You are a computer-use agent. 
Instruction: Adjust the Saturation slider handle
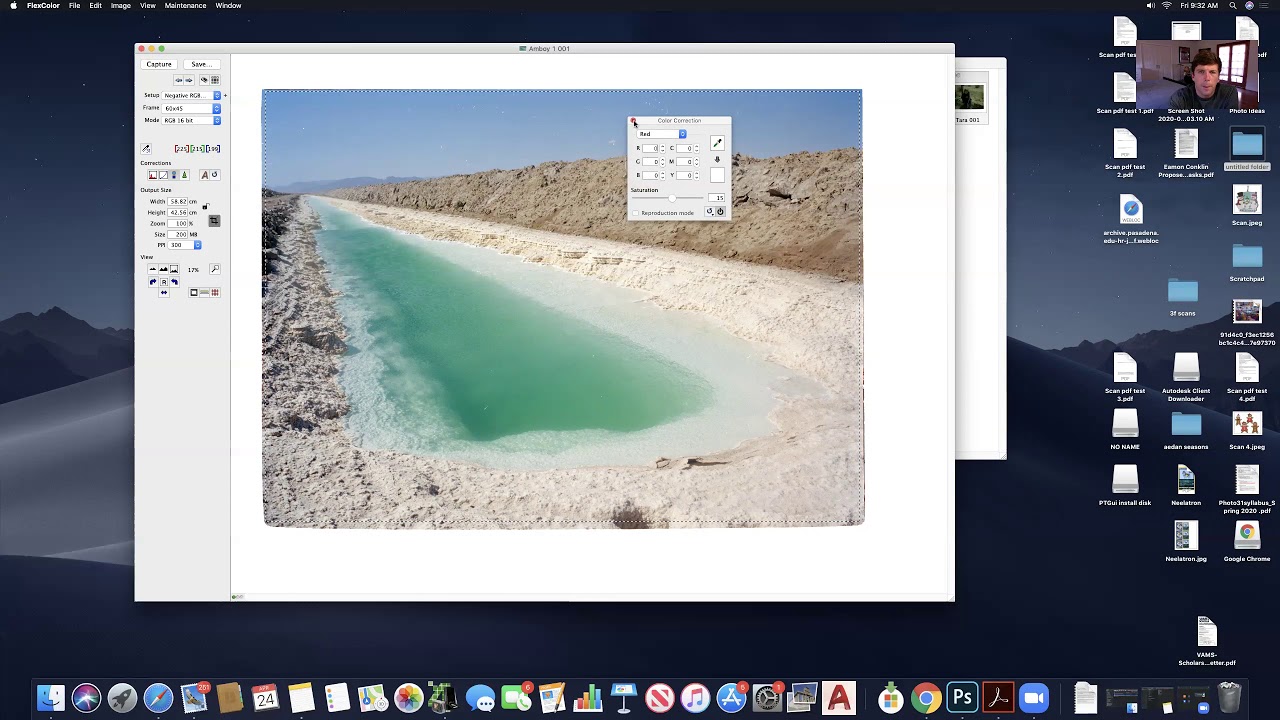coord(672,198)
